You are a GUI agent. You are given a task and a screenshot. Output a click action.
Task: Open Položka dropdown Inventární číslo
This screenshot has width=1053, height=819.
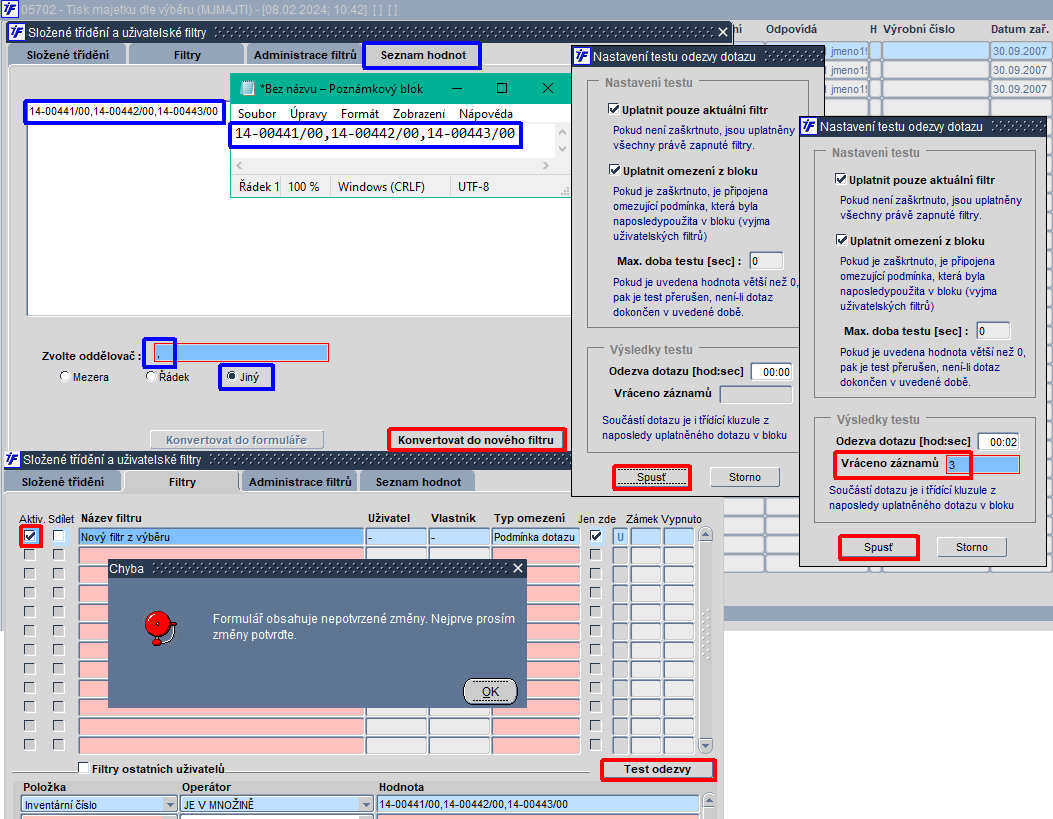pyautogui.click(x=170, y=804)
